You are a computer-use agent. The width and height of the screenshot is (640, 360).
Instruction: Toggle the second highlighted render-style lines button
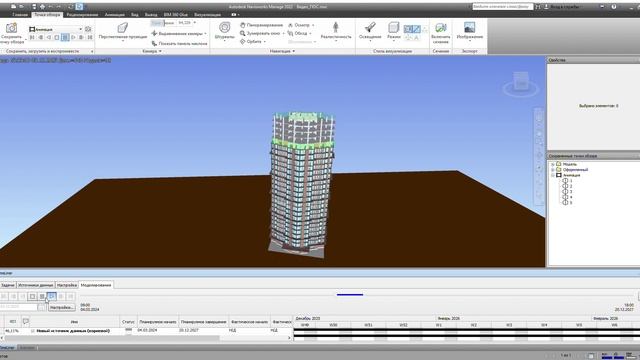(416, 29)
